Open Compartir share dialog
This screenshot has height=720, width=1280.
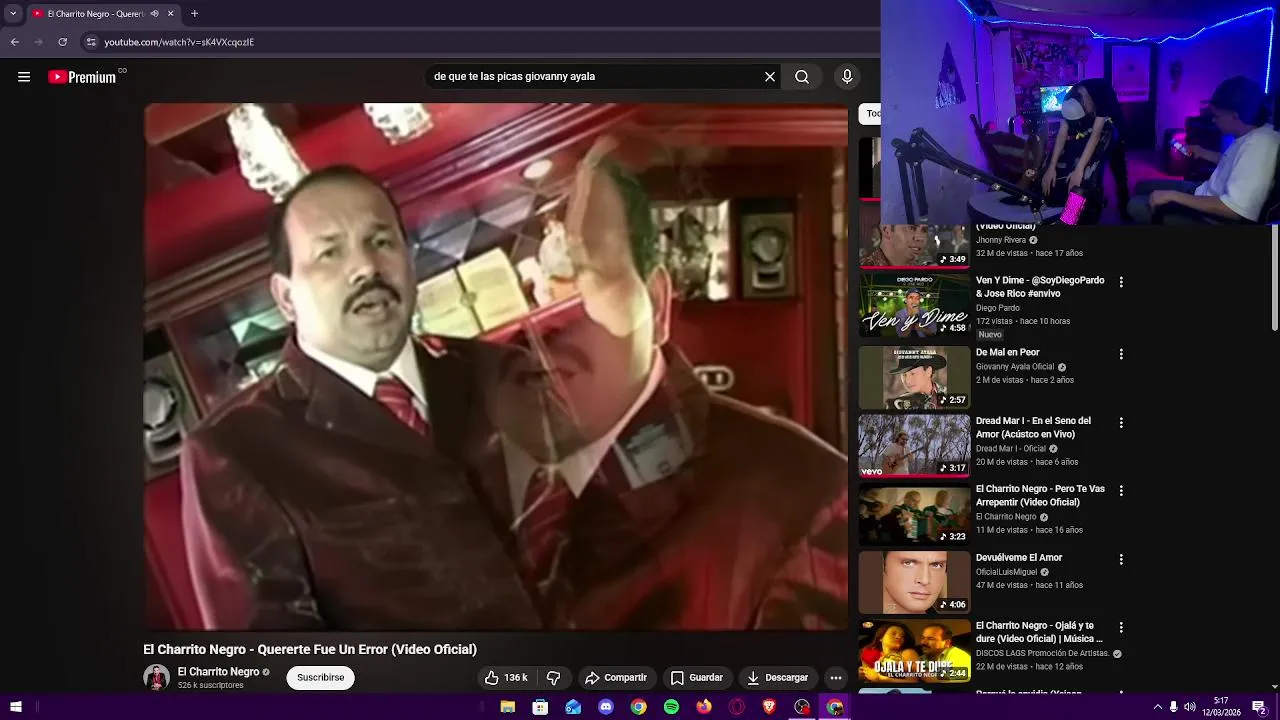pos(616,678)
